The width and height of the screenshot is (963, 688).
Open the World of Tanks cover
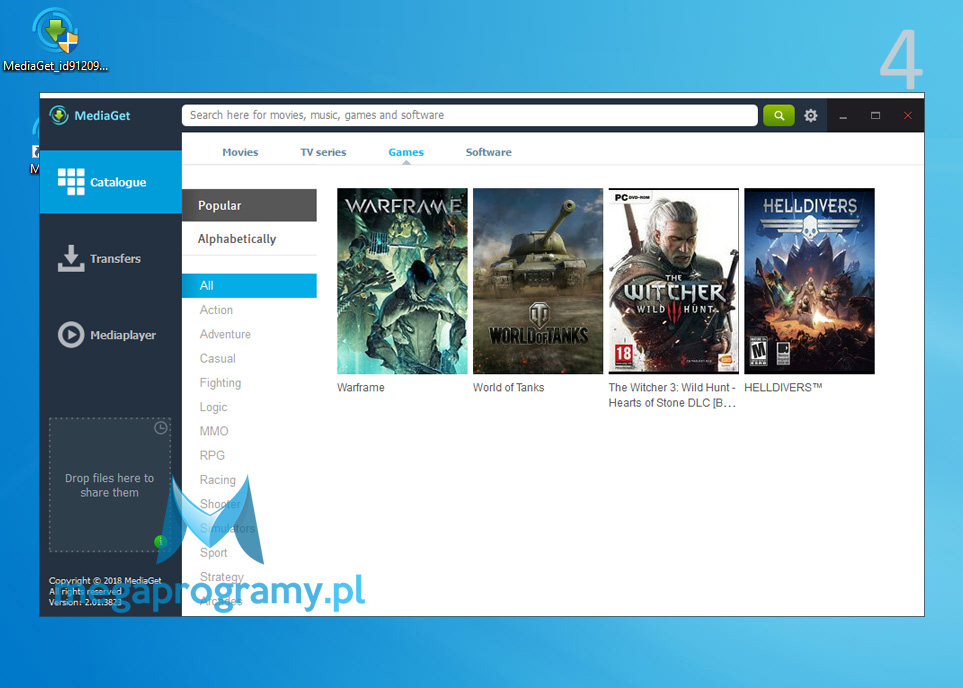coord(538,281)
